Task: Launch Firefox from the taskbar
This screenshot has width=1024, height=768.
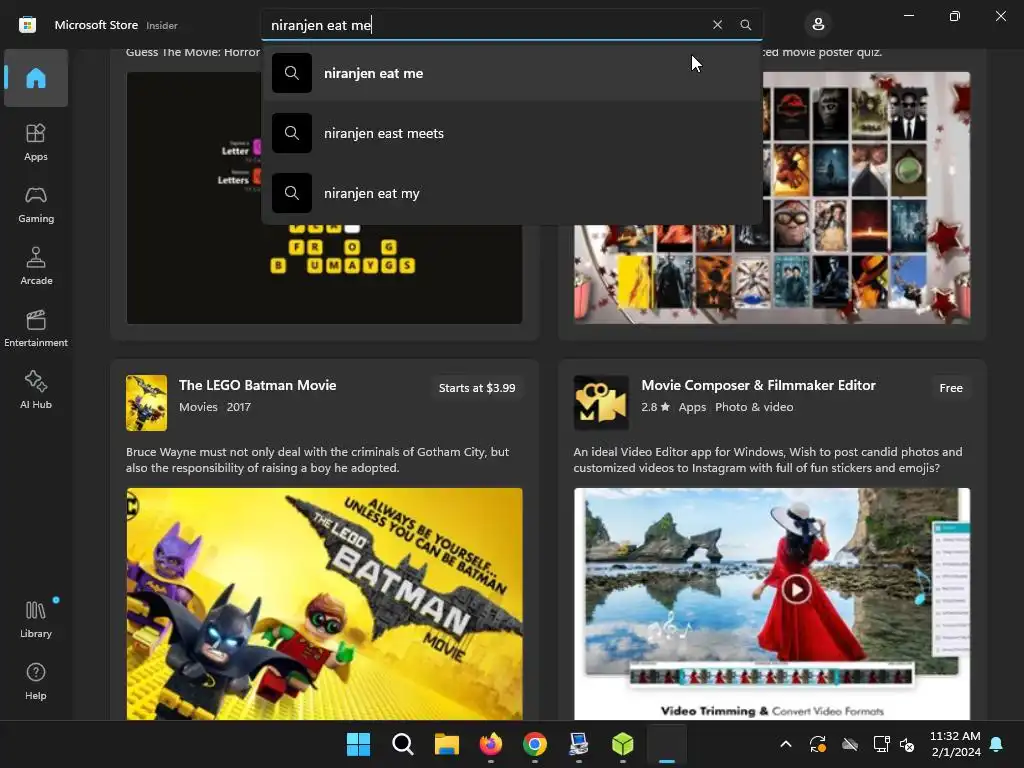Action: [490, 744]
